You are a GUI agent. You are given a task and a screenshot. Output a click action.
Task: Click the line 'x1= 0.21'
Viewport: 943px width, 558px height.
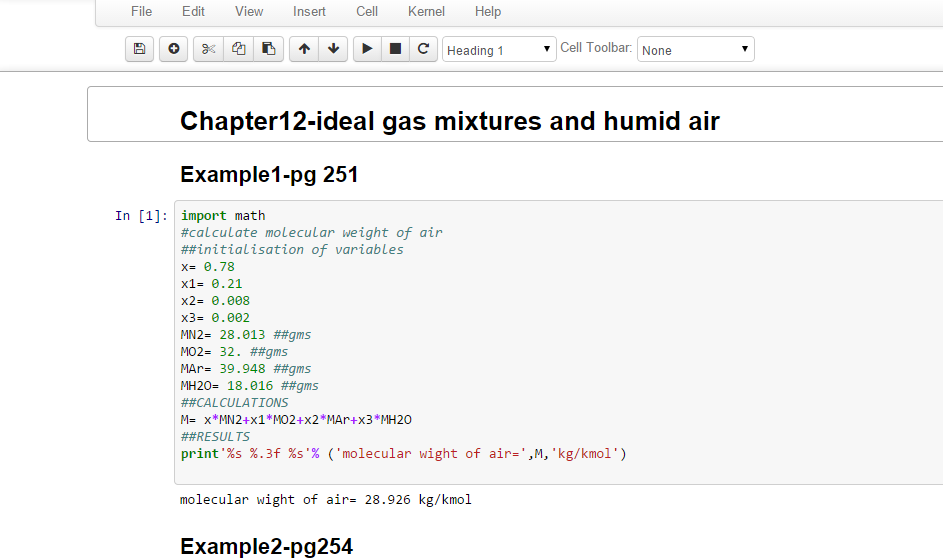[x=212, y=283]
